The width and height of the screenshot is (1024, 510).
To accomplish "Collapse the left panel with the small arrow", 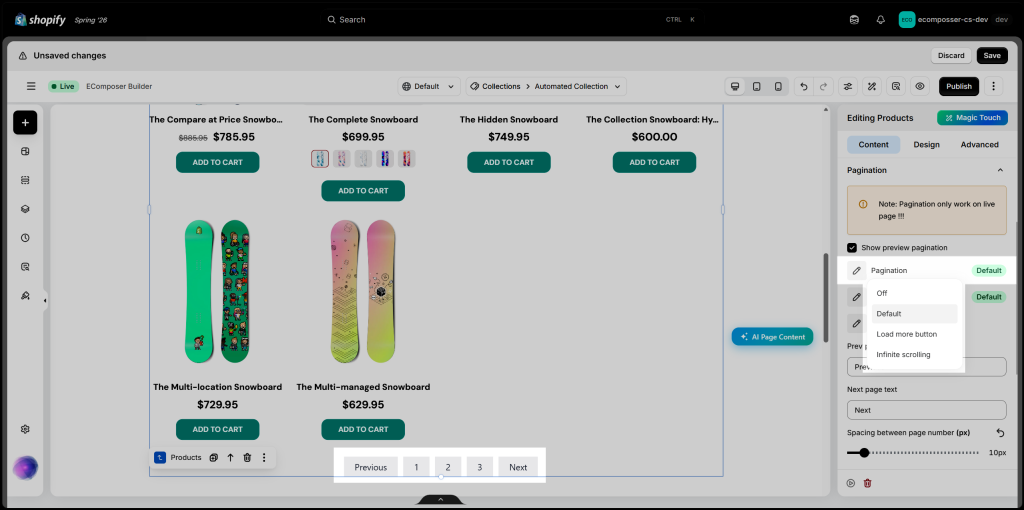I will 45,300.
